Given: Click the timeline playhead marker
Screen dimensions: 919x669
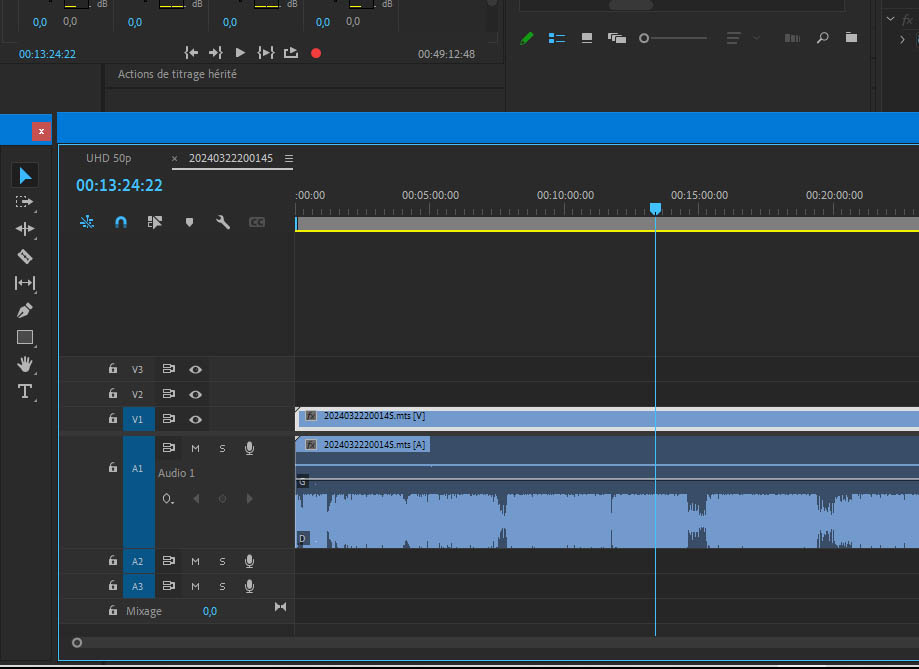Looking at the screenshot, I should click(x=655, y=209).
